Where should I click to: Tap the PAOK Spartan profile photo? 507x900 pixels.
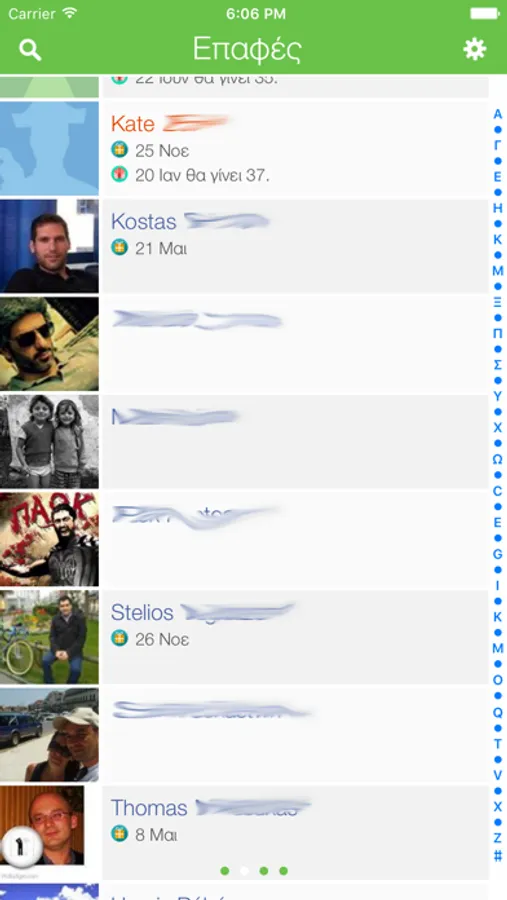pos(49,539)
